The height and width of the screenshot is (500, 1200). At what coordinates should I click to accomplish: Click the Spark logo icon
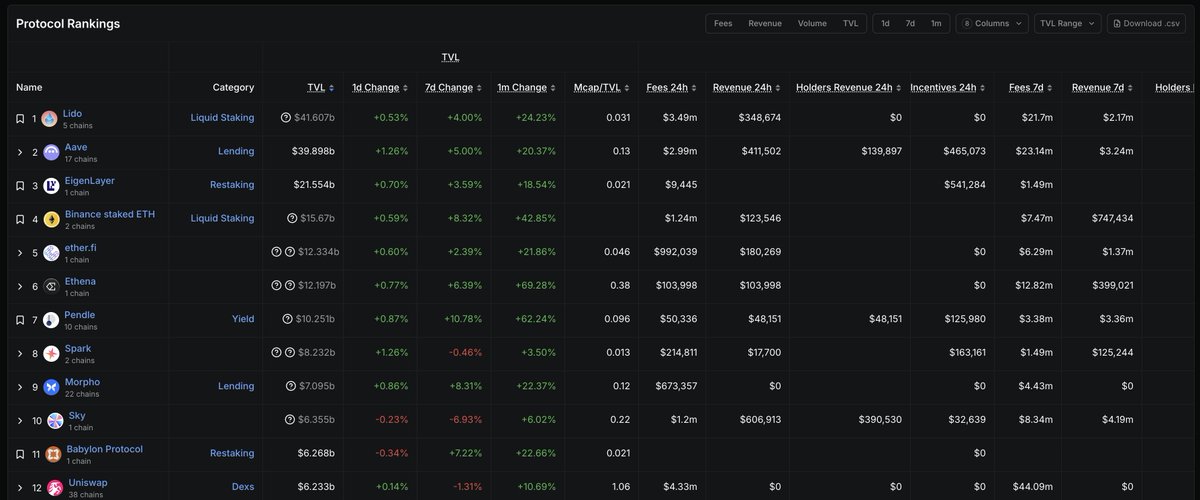[x=51, y=354]
